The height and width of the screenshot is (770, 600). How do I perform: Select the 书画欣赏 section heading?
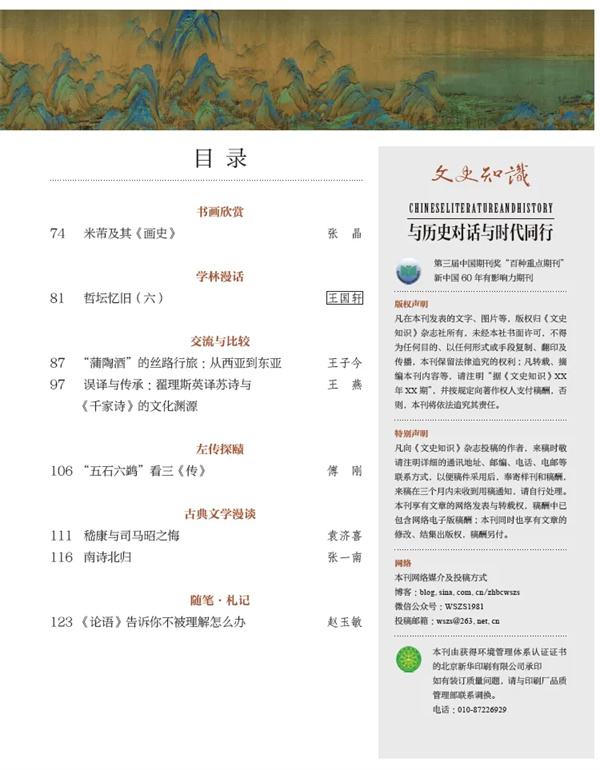pyautogui.click(x=220, y=212)
